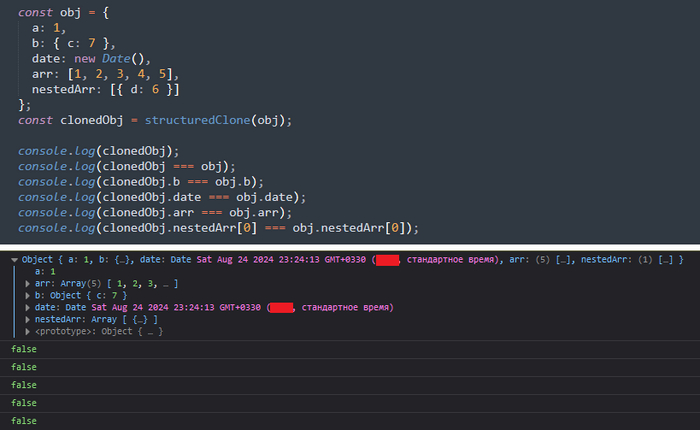
Task: Expand the arr: Array(5) entry
Action: pos(27,284)
